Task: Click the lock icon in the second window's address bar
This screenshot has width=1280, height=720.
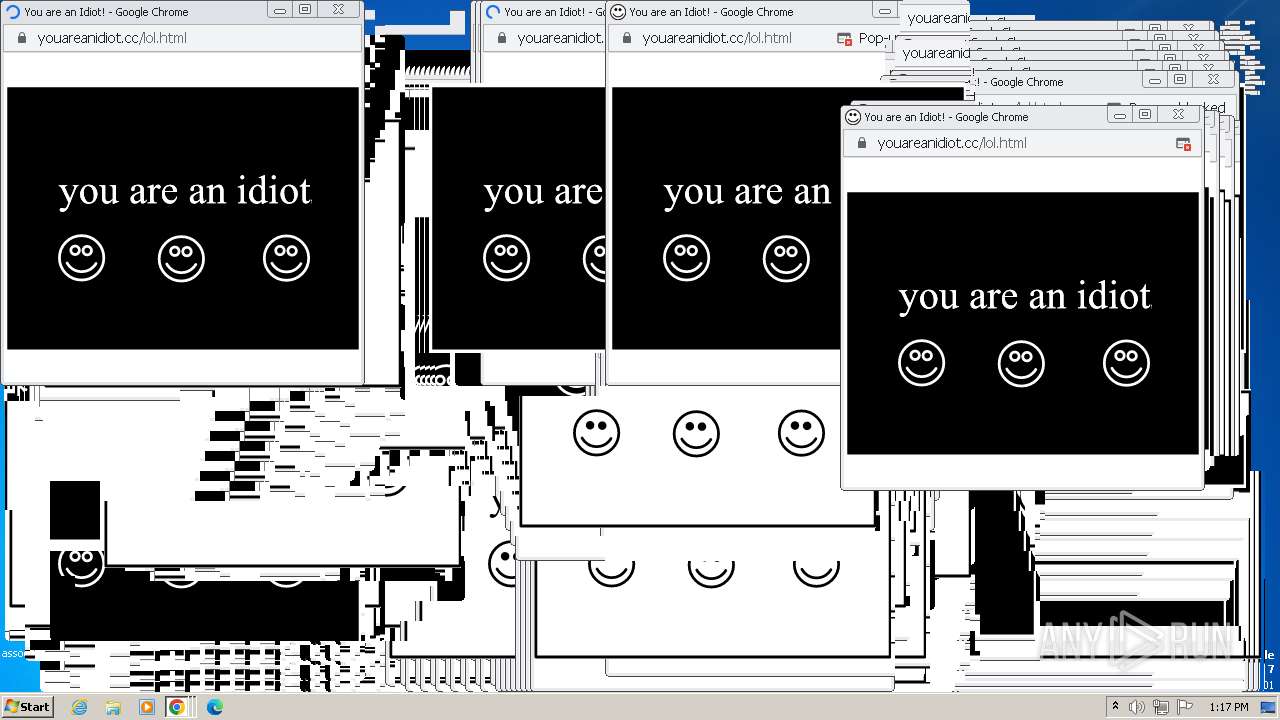Action: tap(501, 38)
